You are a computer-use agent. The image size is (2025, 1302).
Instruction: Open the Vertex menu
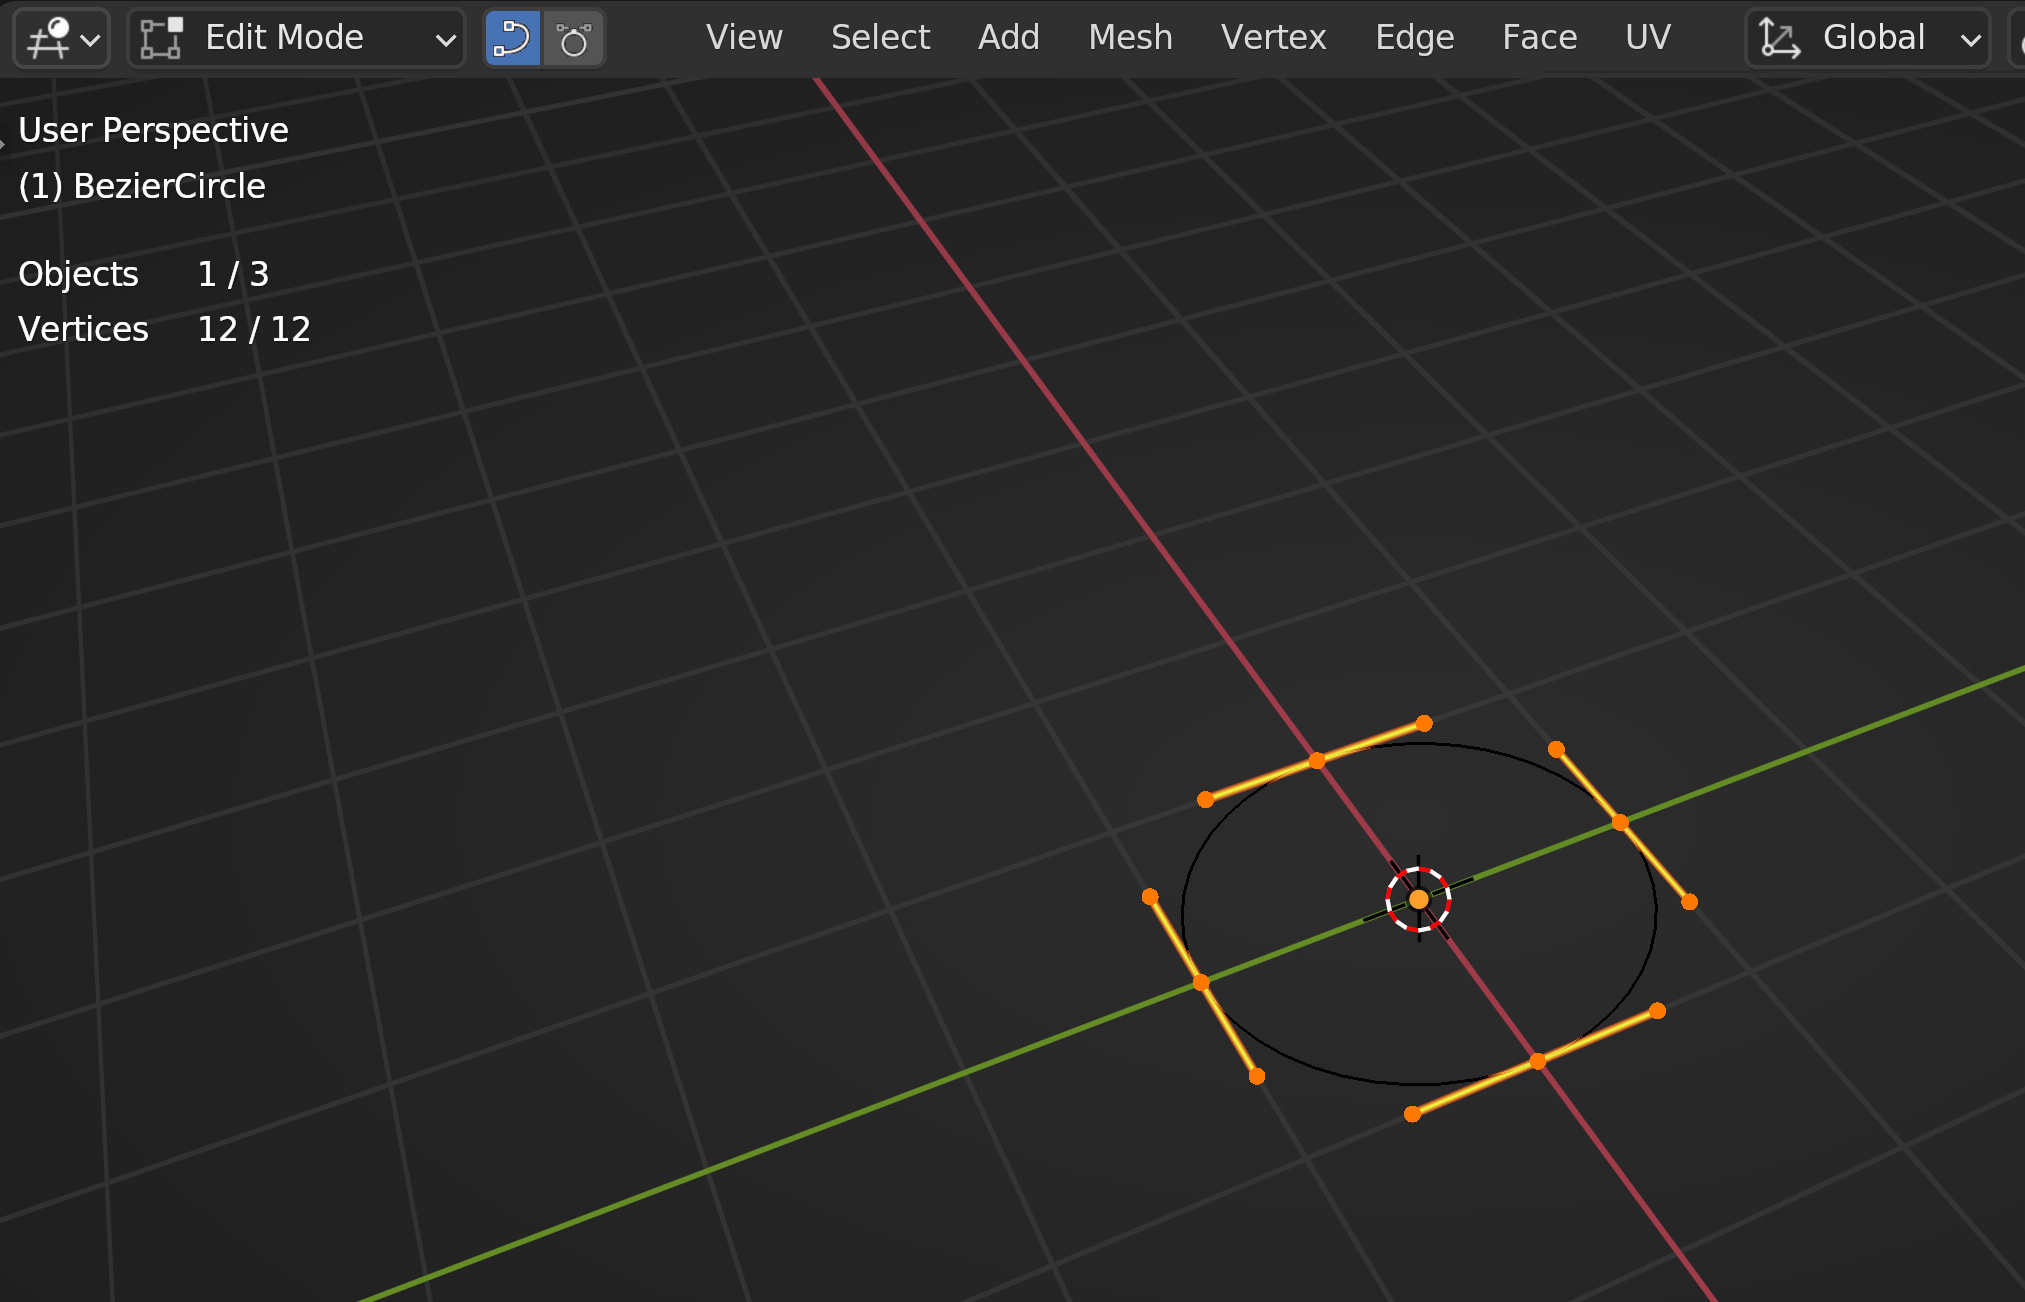1273,38
